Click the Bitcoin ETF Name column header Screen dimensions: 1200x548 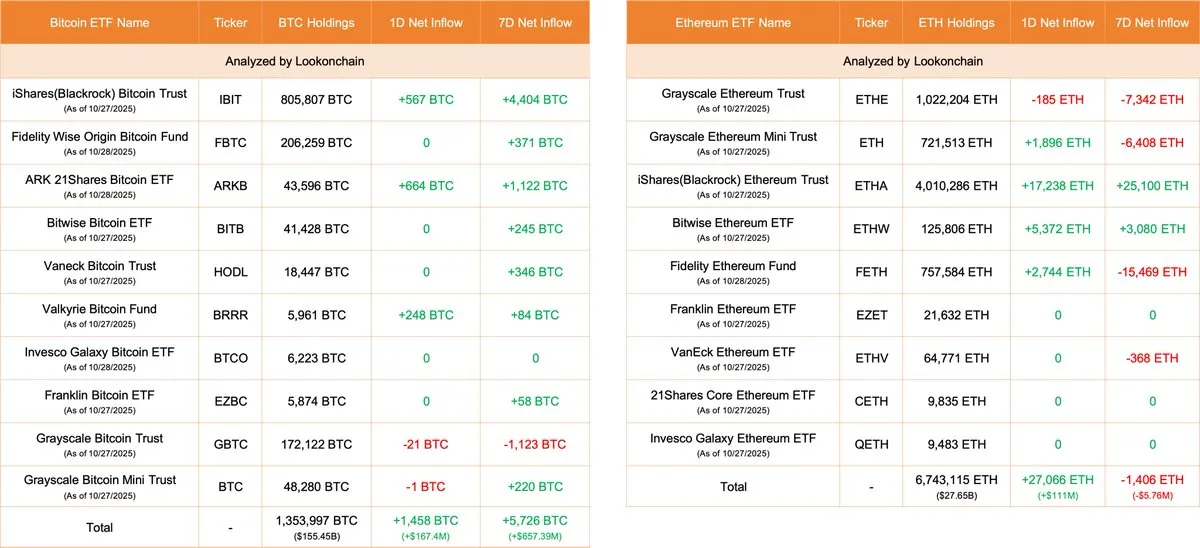tap(98, 22)
